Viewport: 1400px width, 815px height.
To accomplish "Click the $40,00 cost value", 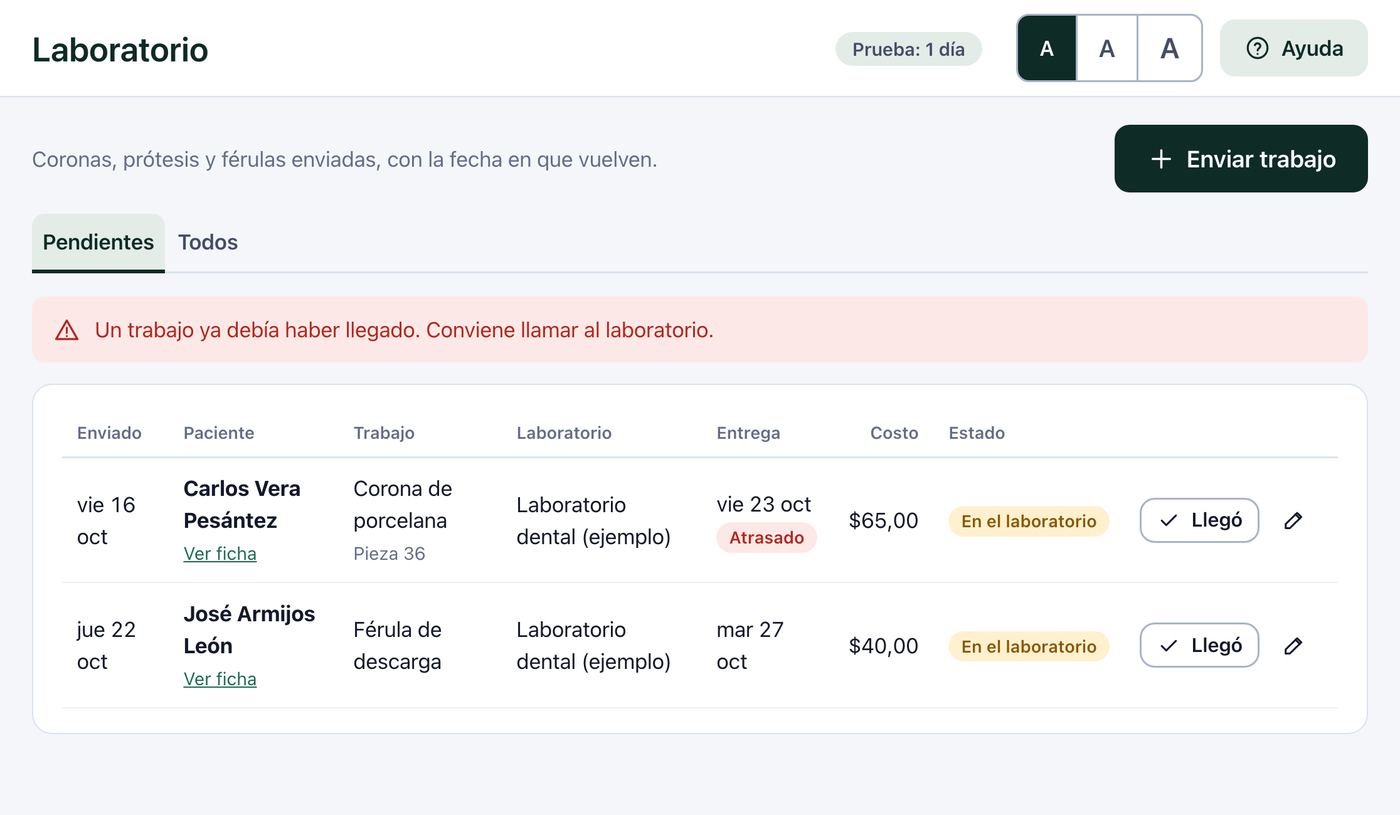I will click(883, 646).
